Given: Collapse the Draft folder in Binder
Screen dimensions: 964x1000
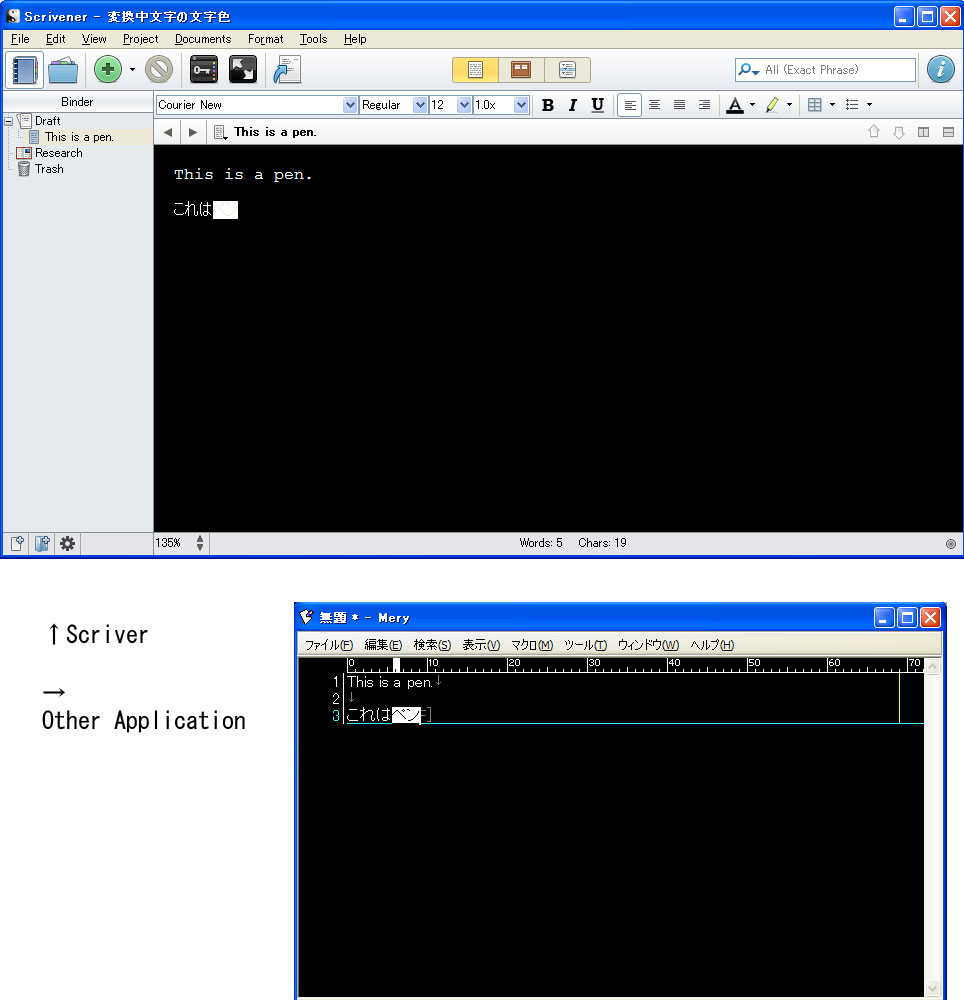Looking at the screenshot, I should click(x=9, y=121).
